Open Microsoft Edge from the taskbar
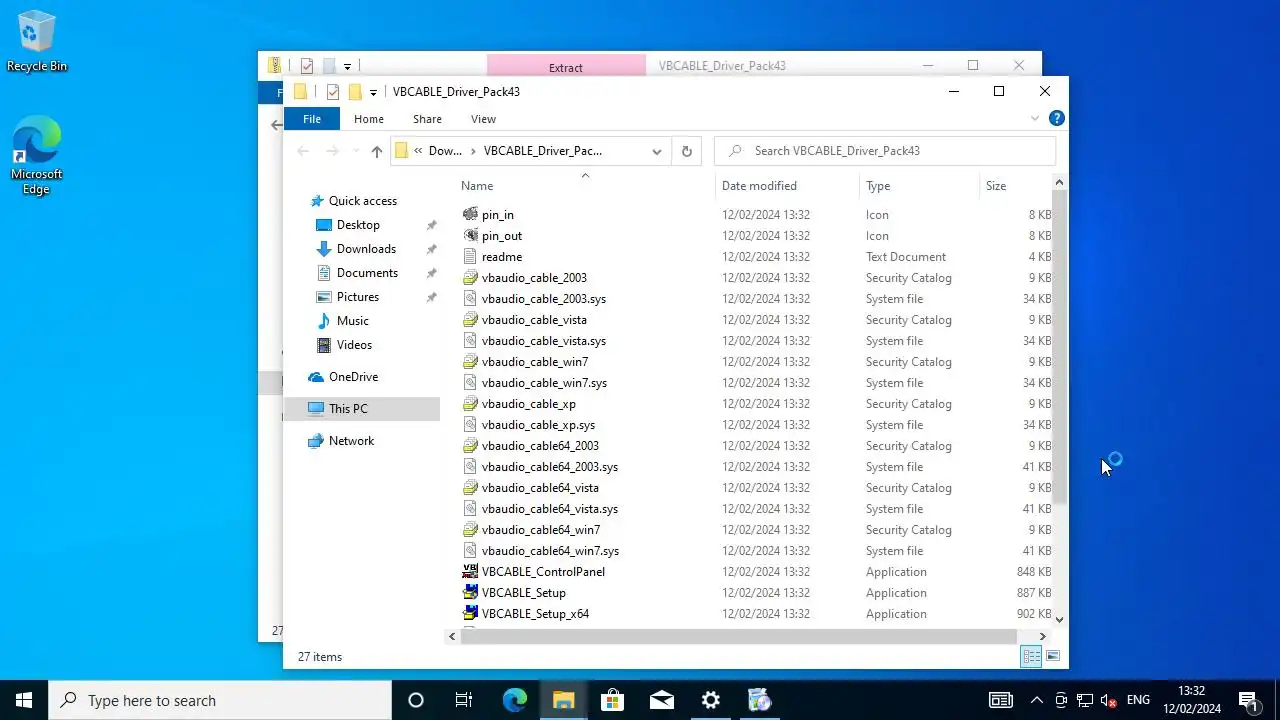Screen dimensions: 1280x720 [x=514, y=700]
